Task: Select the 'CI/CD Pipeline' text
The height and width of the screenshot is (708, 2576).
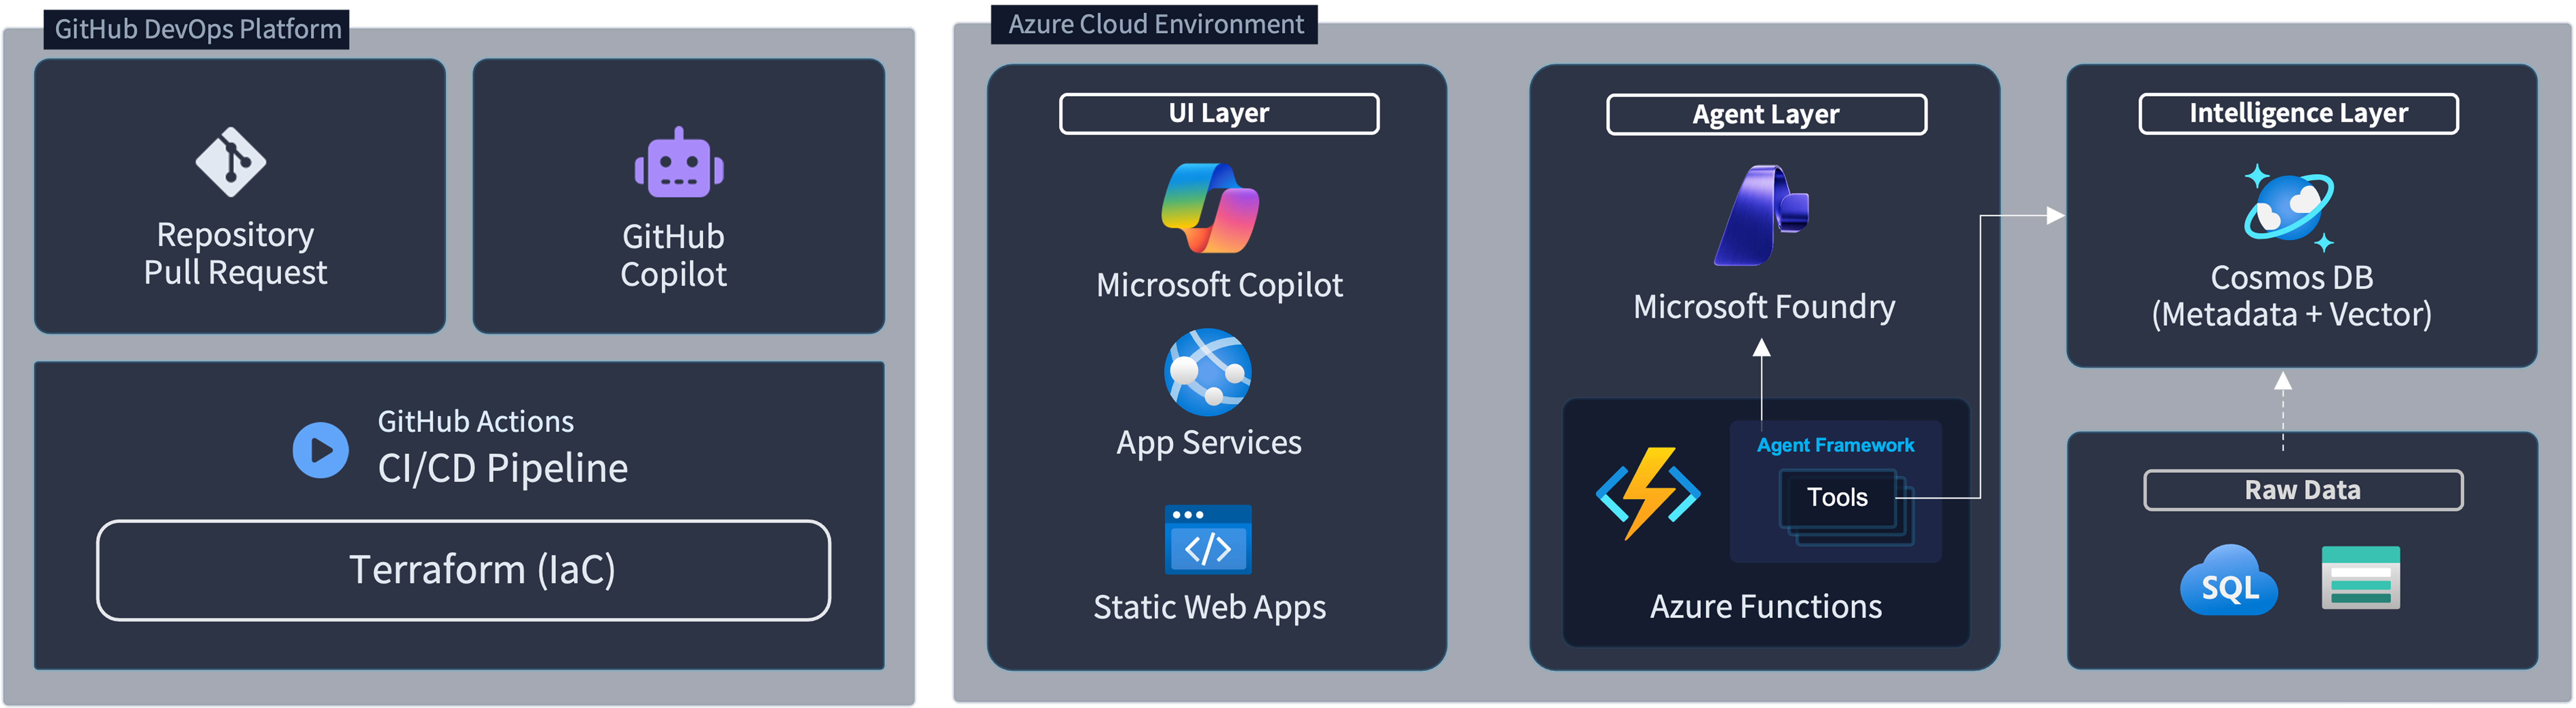Action: click(503, 468)
